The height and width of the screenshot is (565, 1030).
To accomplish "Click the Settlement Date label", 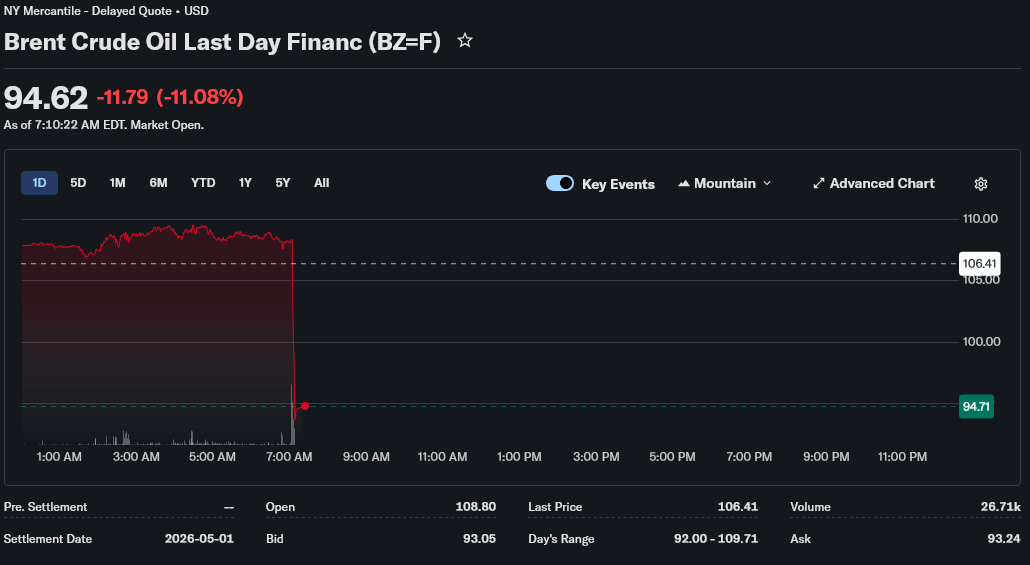I will click(48, 539).
